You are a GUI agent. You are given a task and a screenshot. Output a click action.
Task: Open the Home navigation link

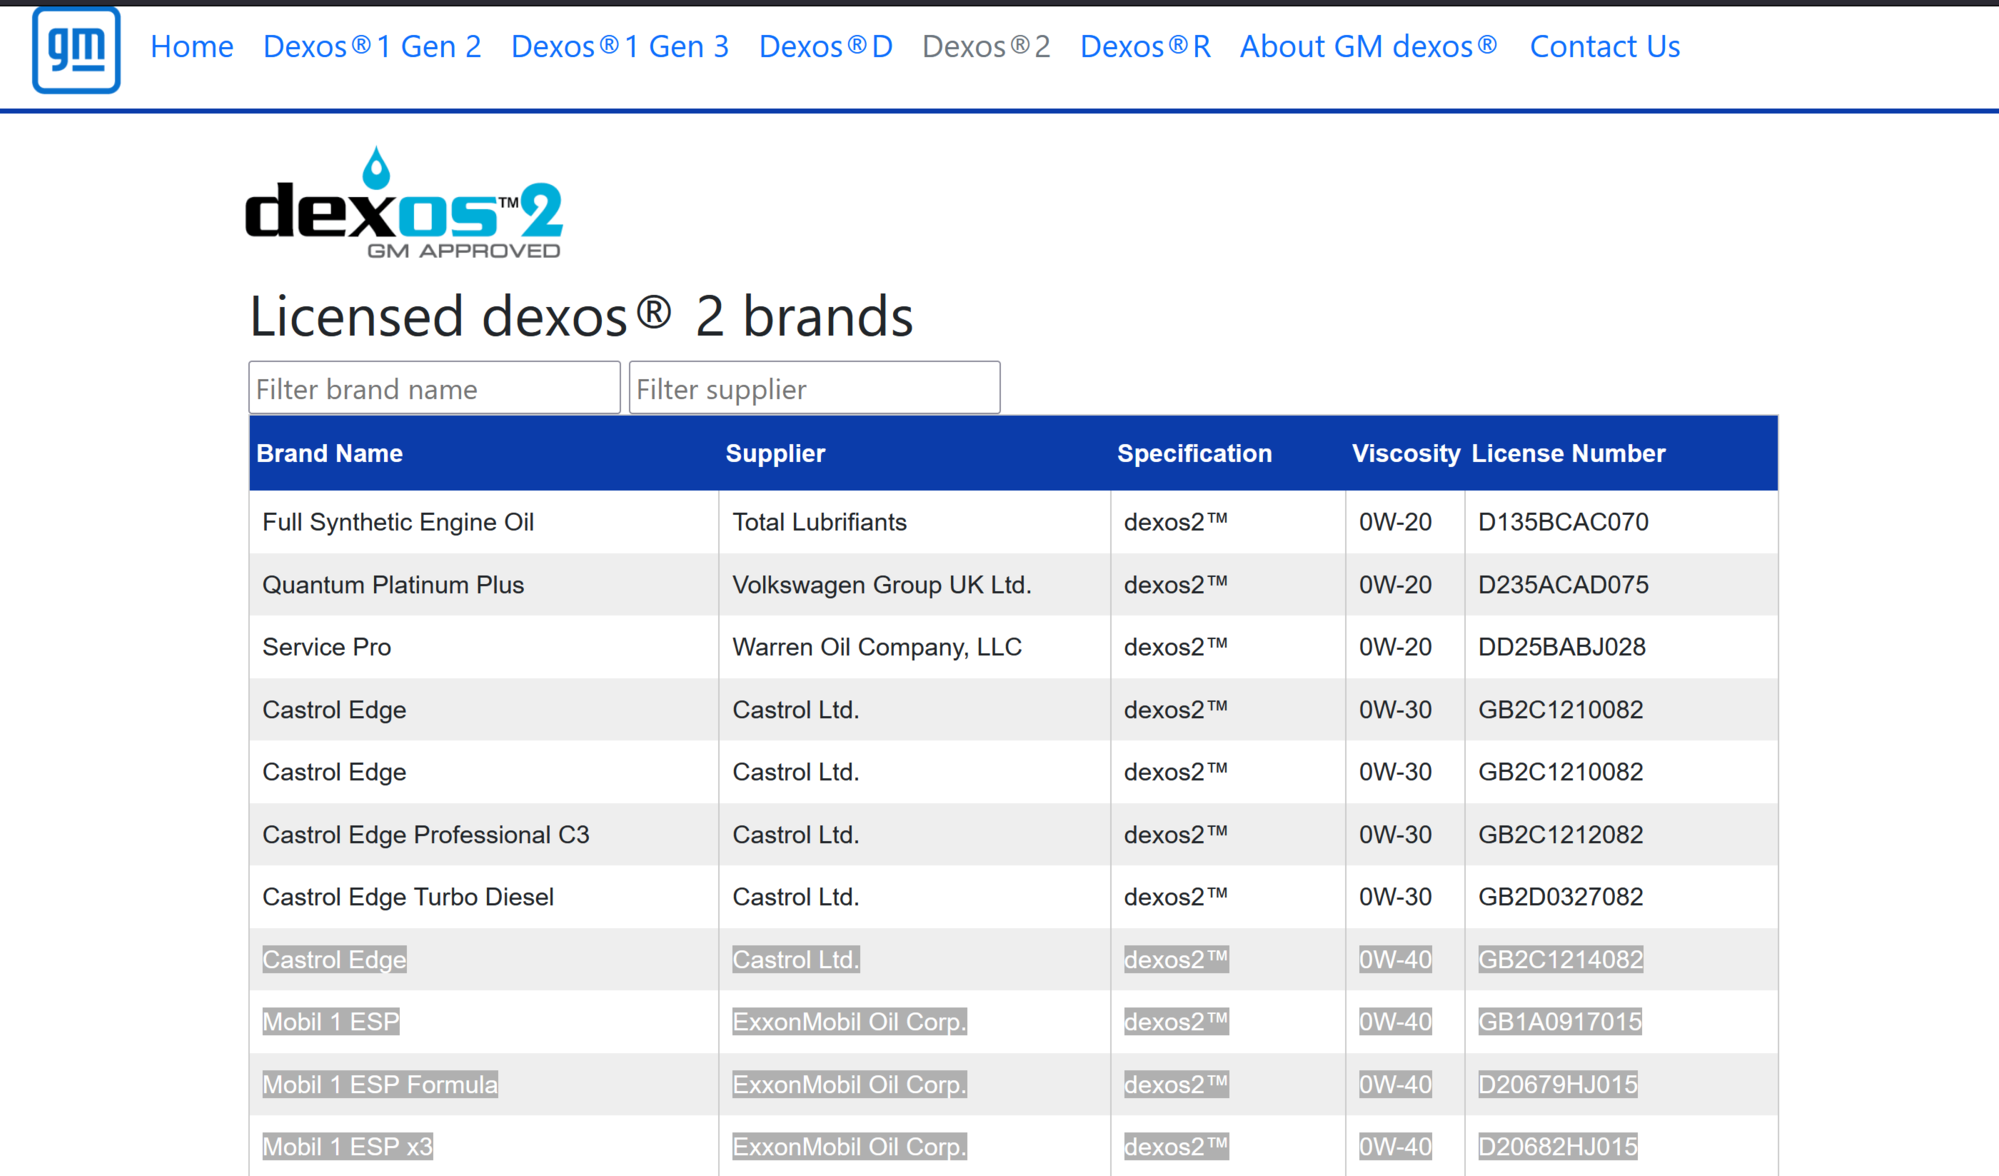[x=192, y=46]
